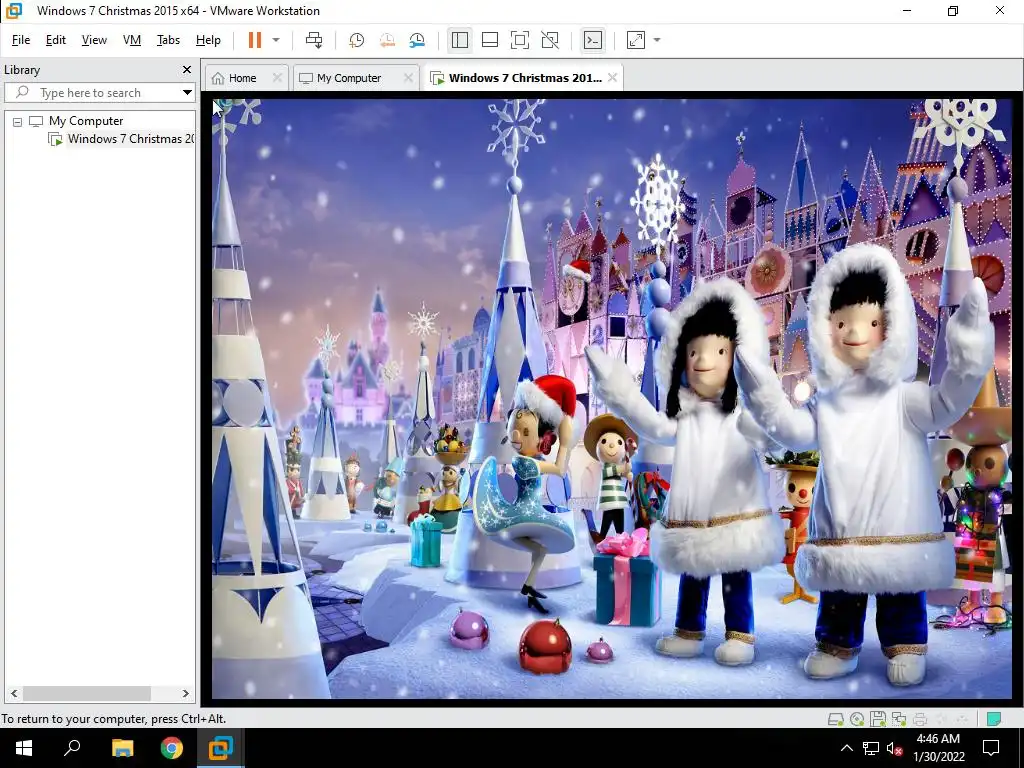Open the Tabs menu
The image size is (1024, 768).
(168, 40)
